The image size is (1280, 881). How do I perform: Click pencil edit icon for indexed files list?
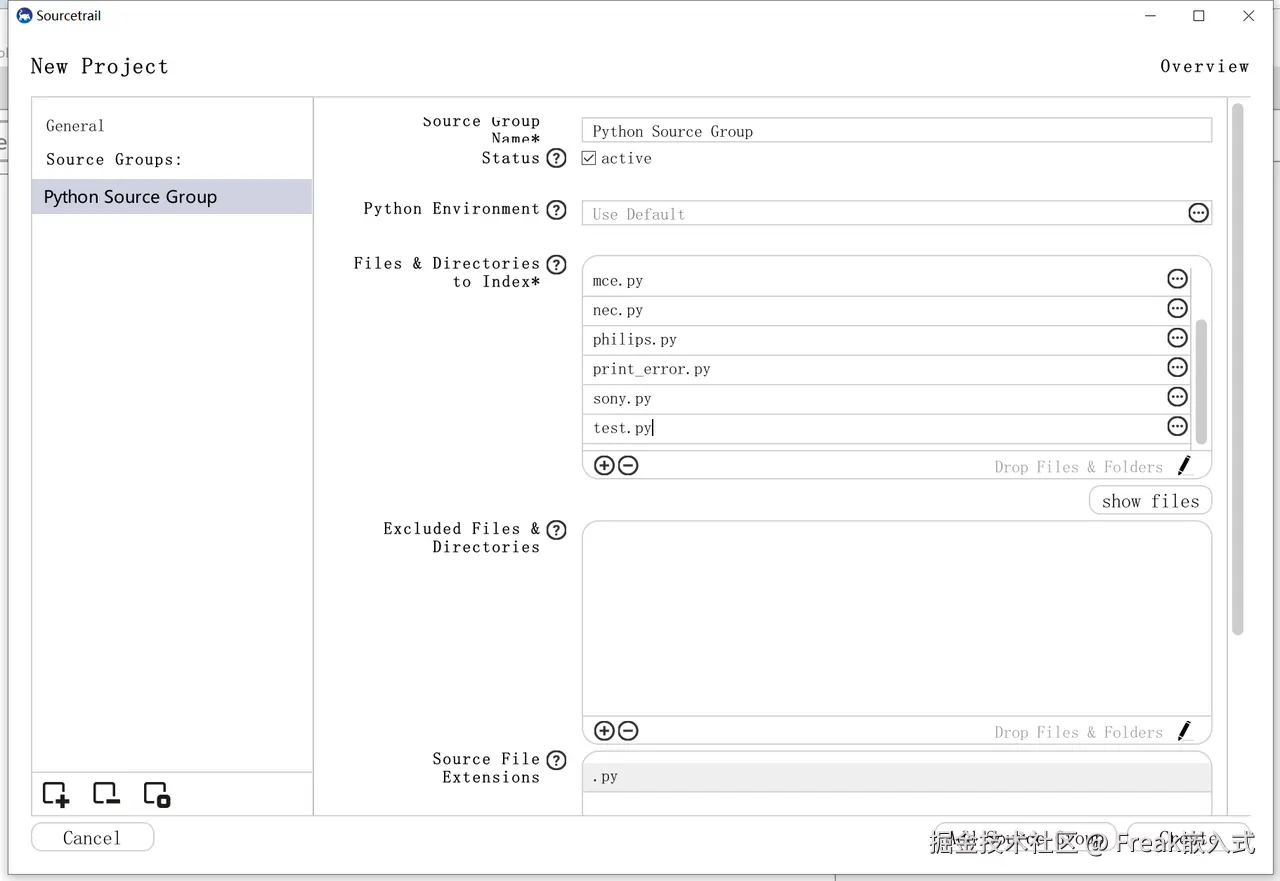pyautogui.click(x=1184, y=465)
